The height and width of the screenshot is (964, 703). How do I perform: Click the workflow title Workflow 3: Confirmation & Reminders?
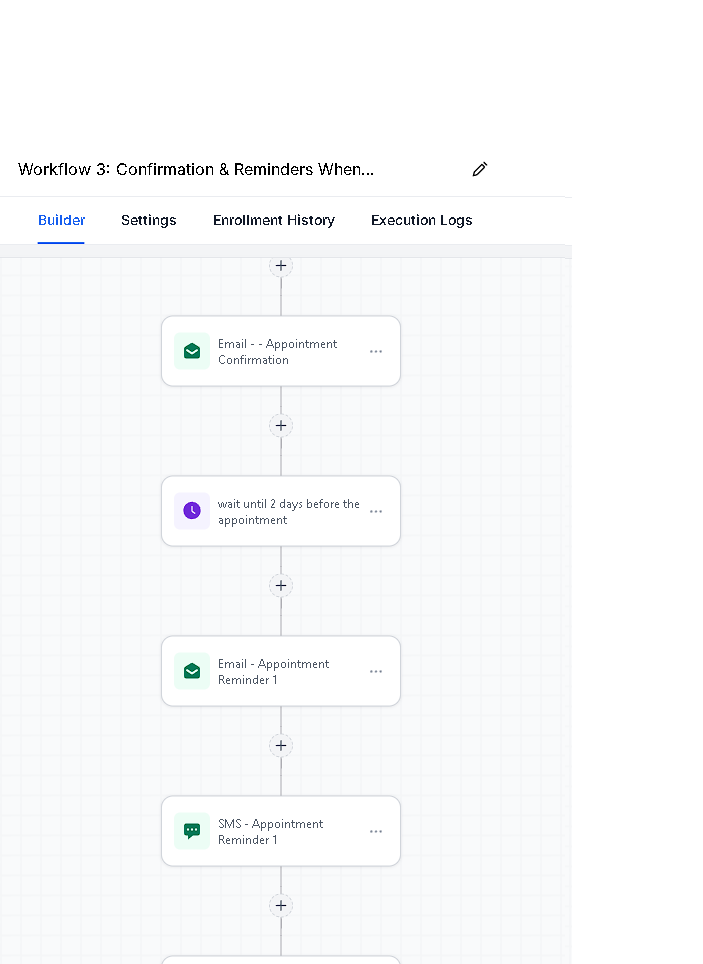[196, 169]
